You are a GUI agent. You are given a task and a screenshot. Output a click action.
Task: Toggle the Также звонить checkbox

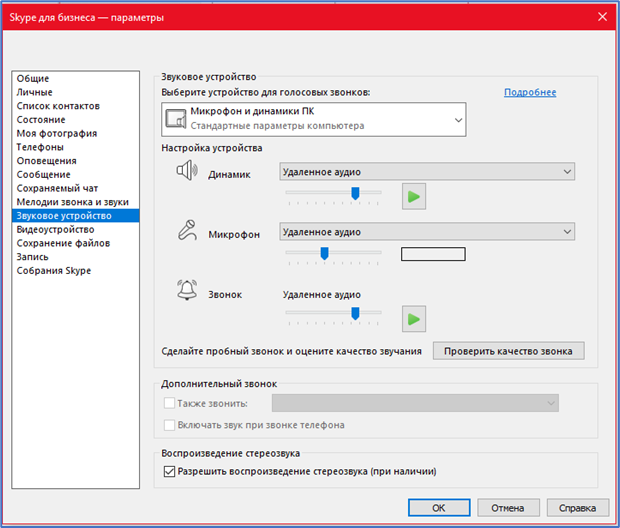point(169,403)
